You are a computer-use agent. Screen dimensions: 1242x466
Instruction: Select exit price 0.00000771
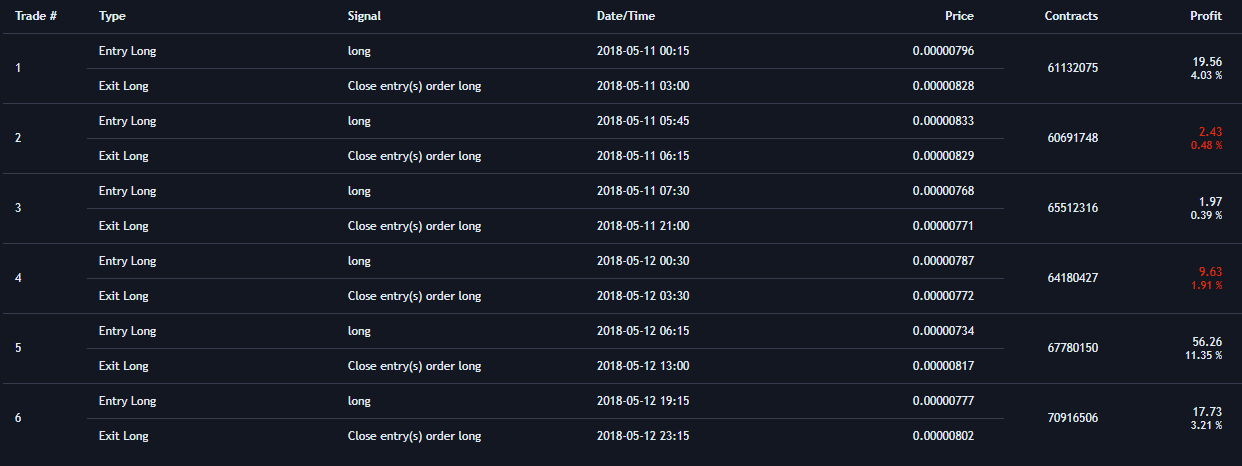click(x=943, y=226)
